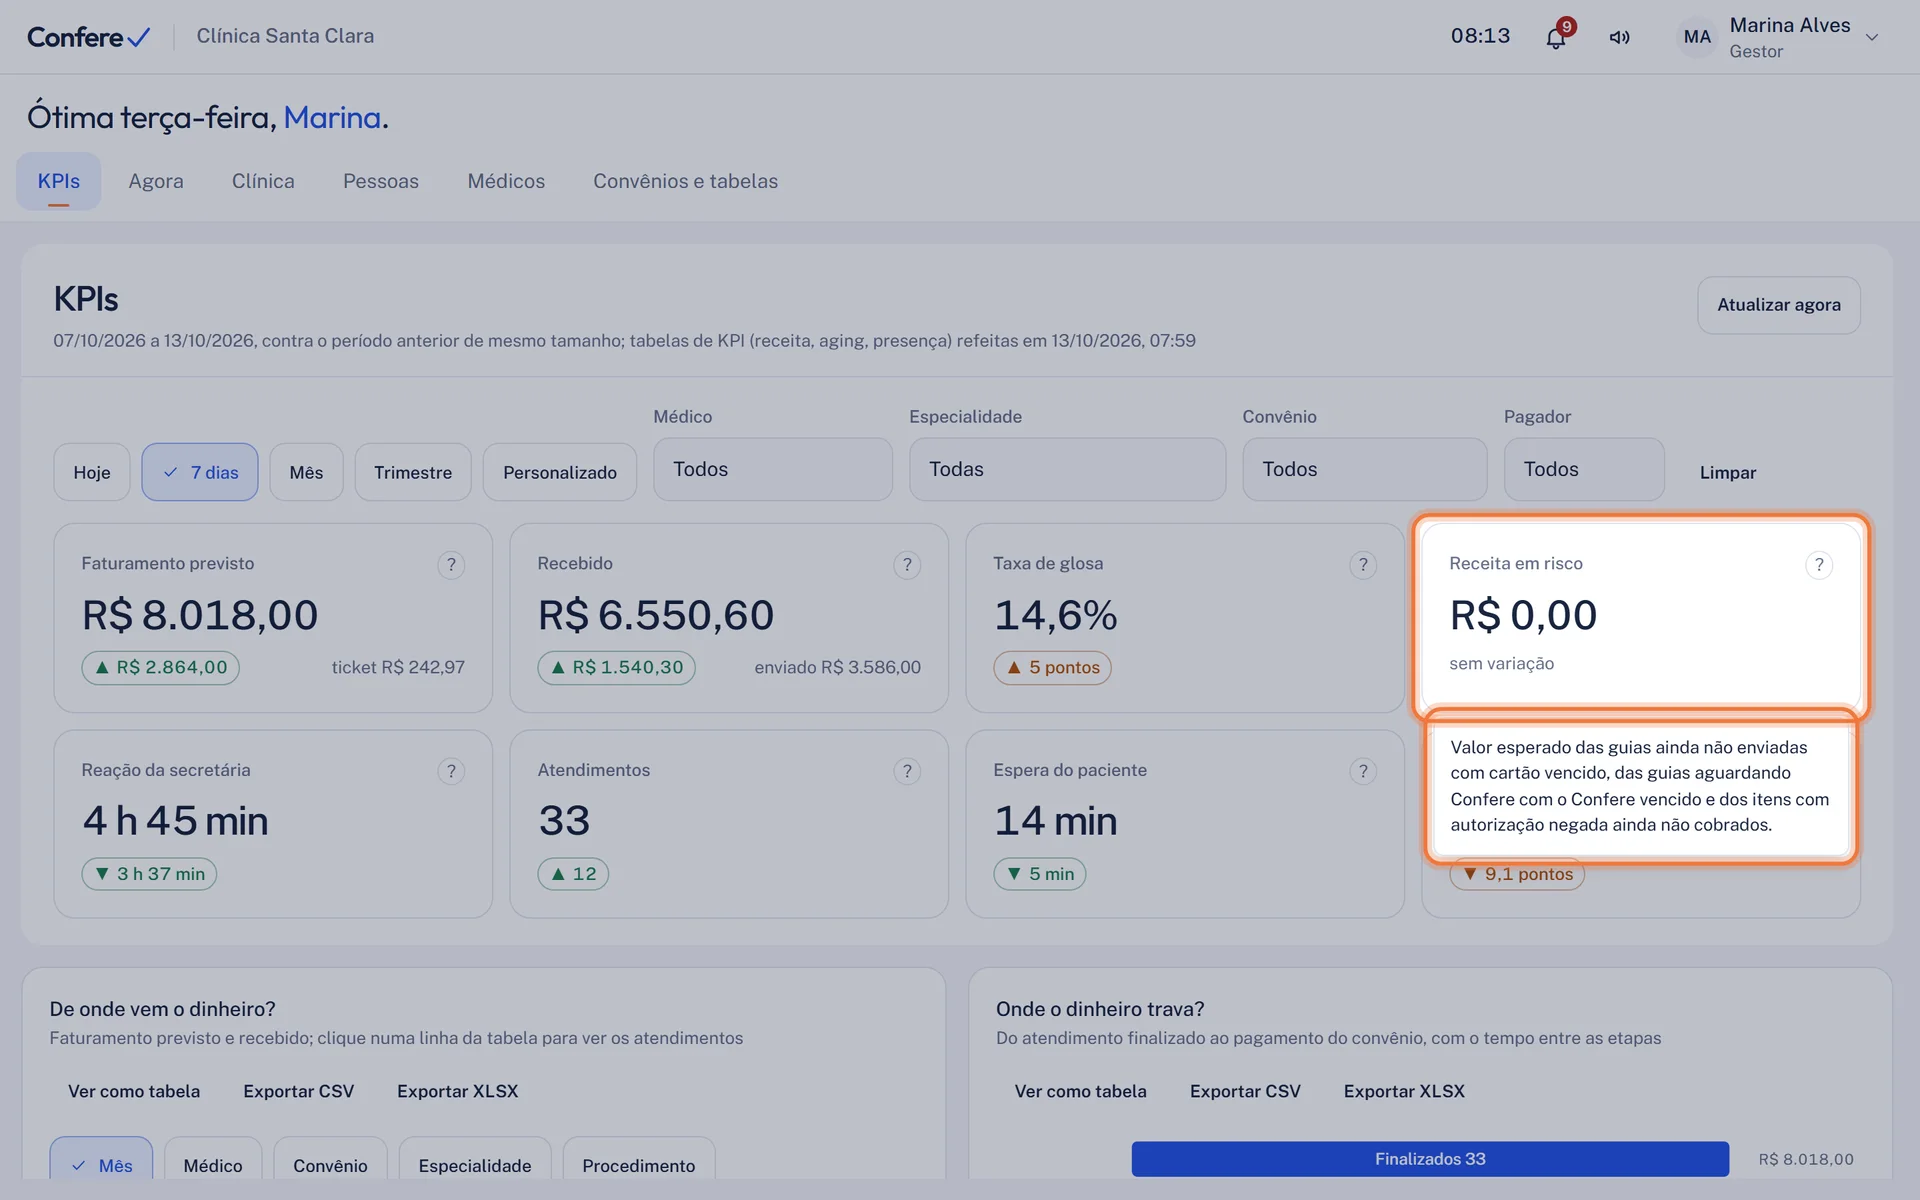Export De onde vem o dinheiro CSV
The width and height of the screenshot is (1920, 1200).
pos(298,1091)
